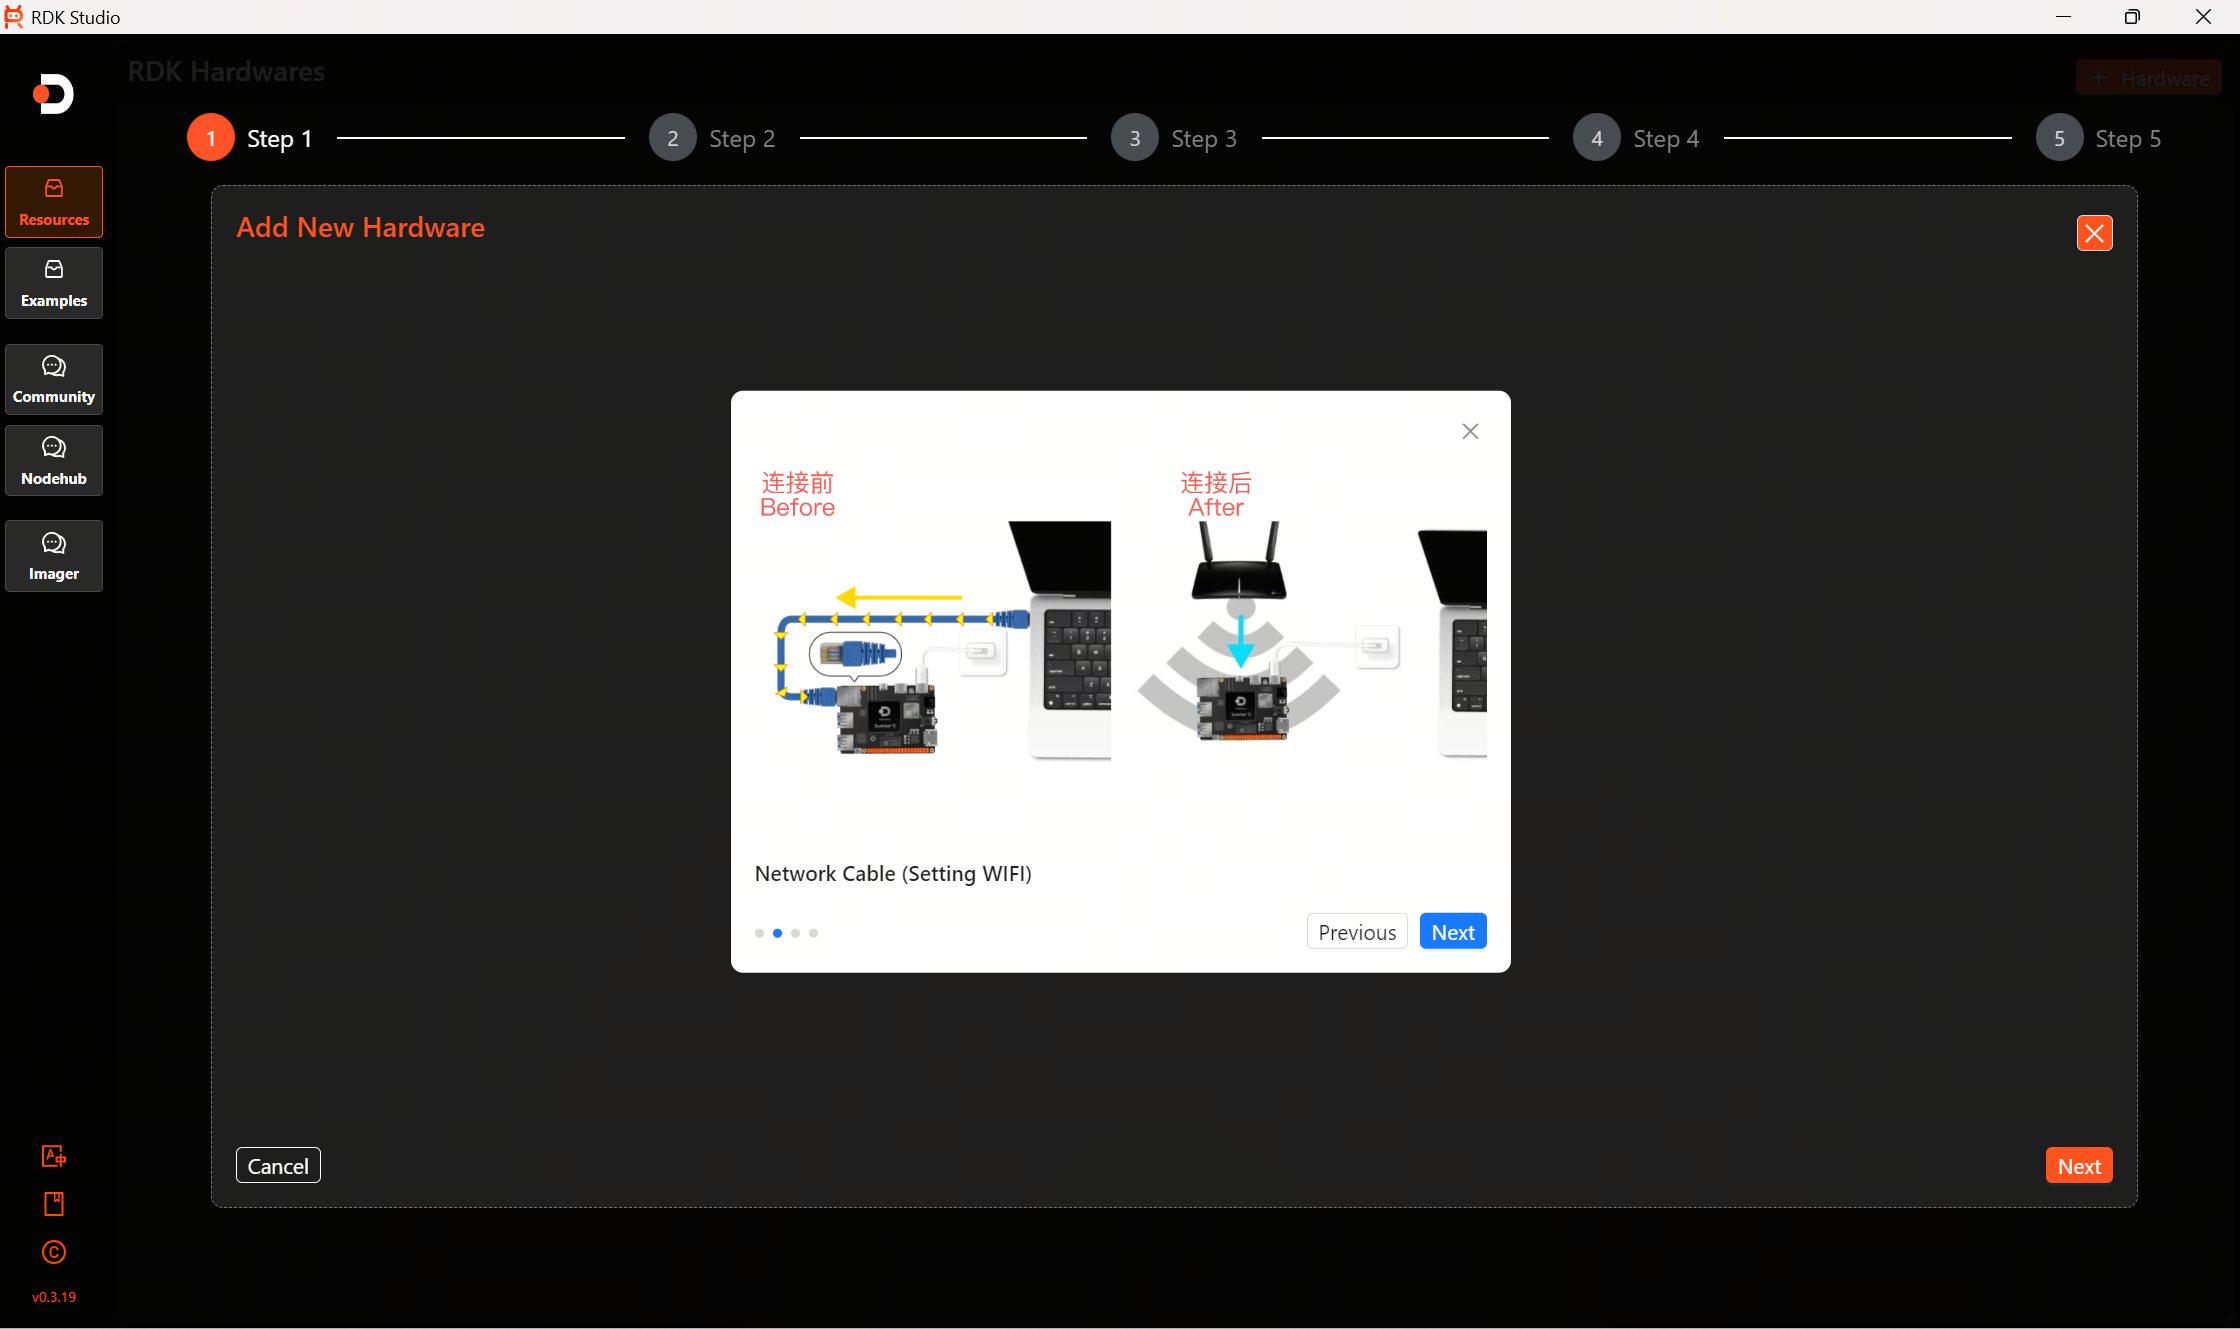Image resolution: width=2240 pixels, height=1329 pixels.
Task: Select the first carousel dot
Action: (x=759, y=932)
